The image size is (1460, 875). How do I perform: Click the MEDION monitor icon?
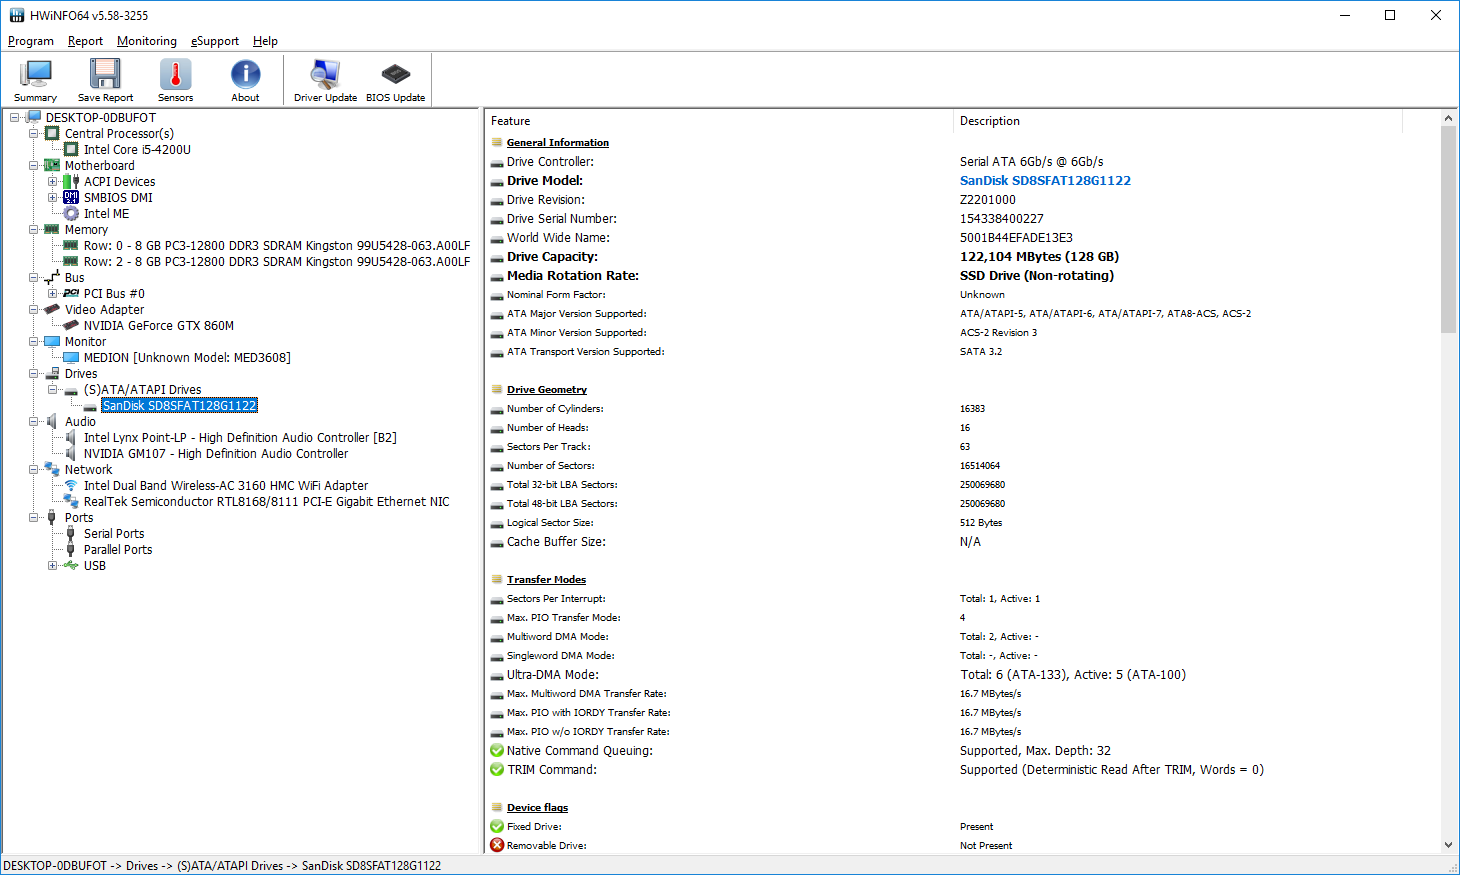tap(71, 357)
